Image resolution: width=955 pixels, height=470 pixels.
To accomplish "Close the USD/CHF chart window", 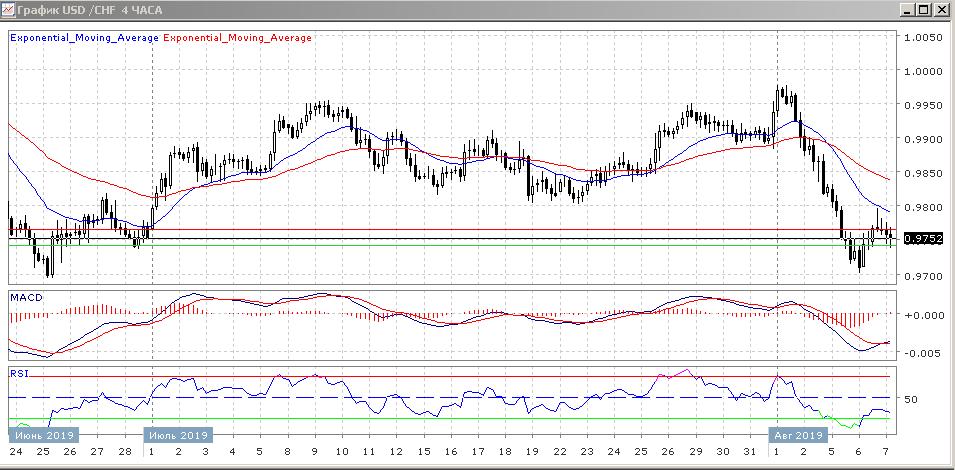I will click(942, 11).
